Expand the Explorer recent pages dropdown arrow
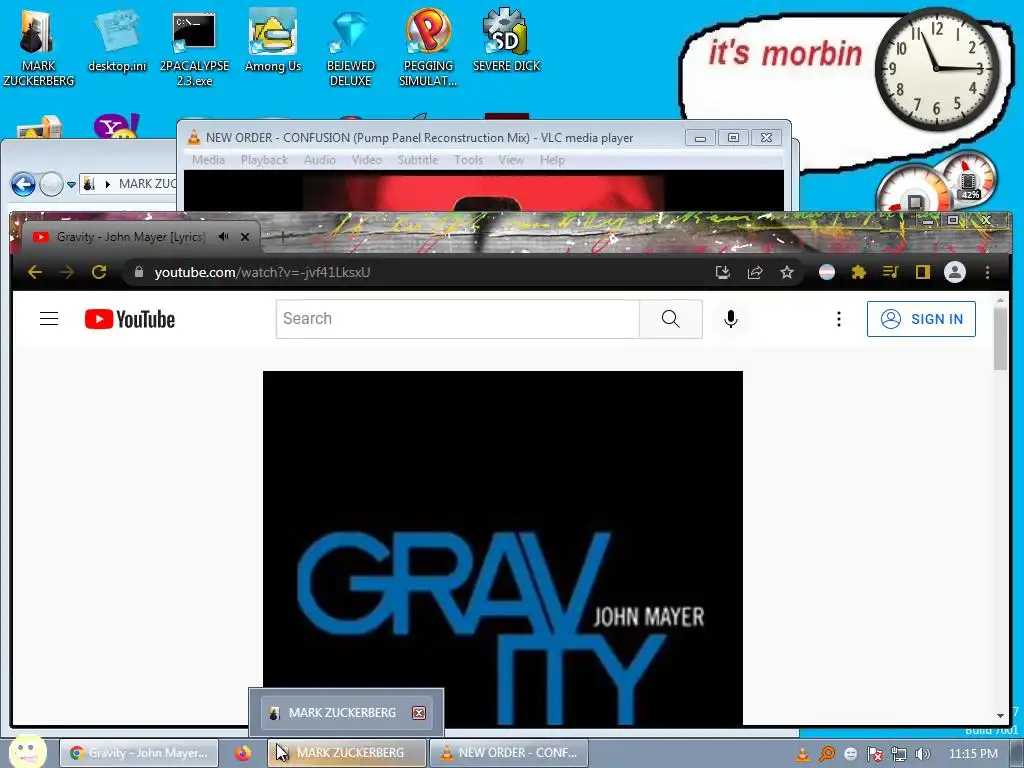This screenshot has width=1024, height=768. pos(71,185)
